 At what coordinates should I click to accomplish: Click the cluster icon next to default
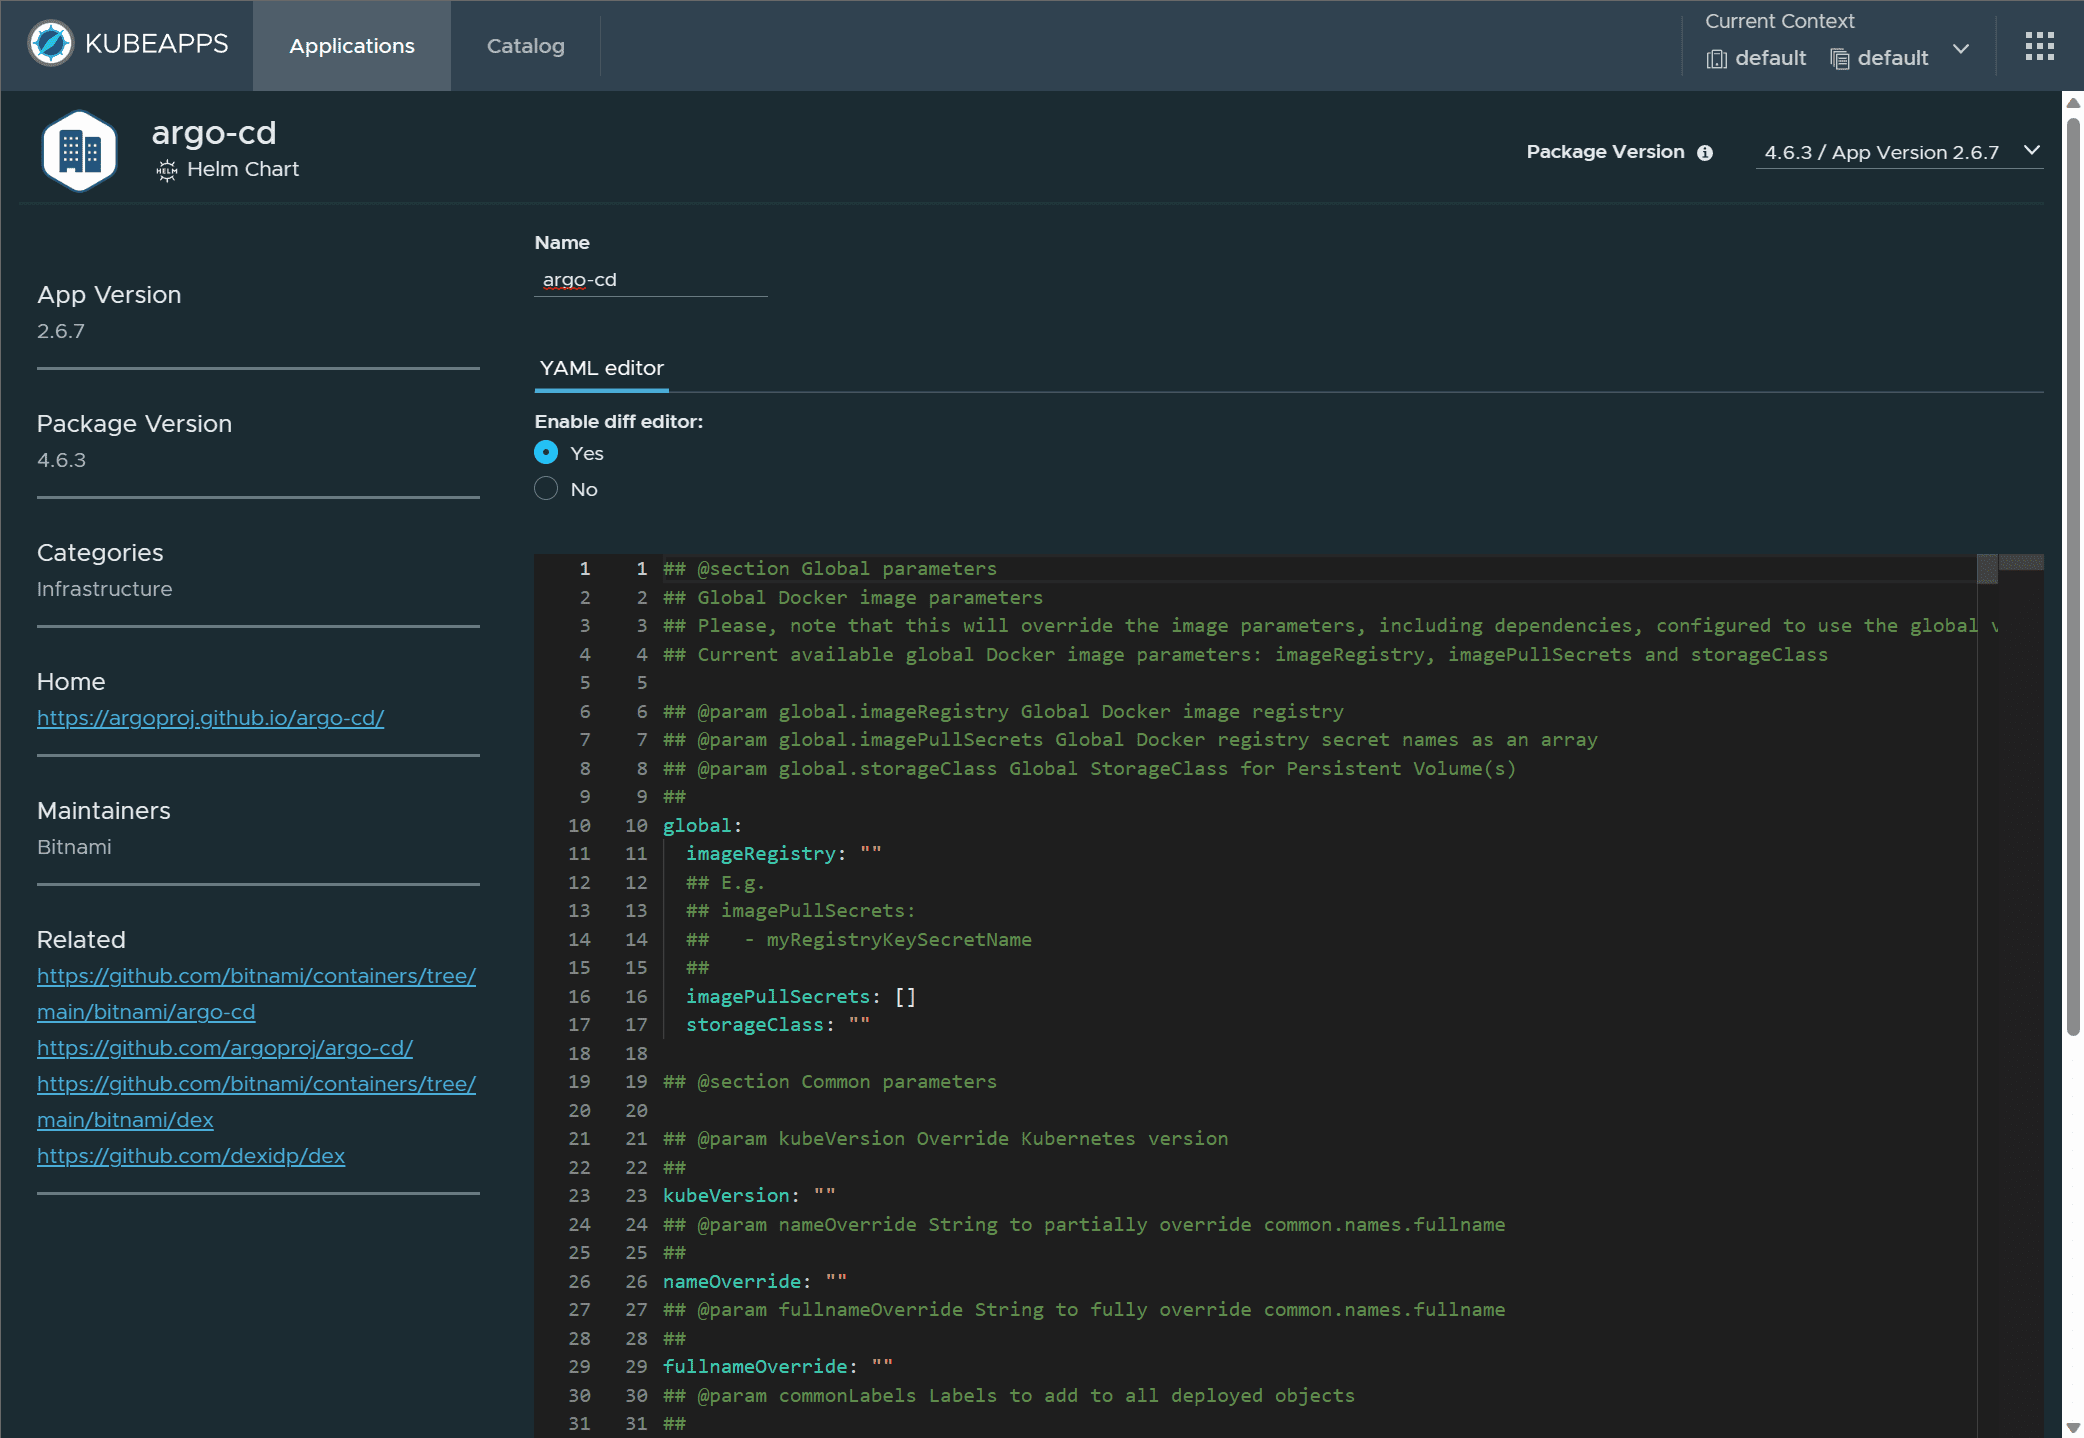pyautogui.click(x=1716, y=59)
